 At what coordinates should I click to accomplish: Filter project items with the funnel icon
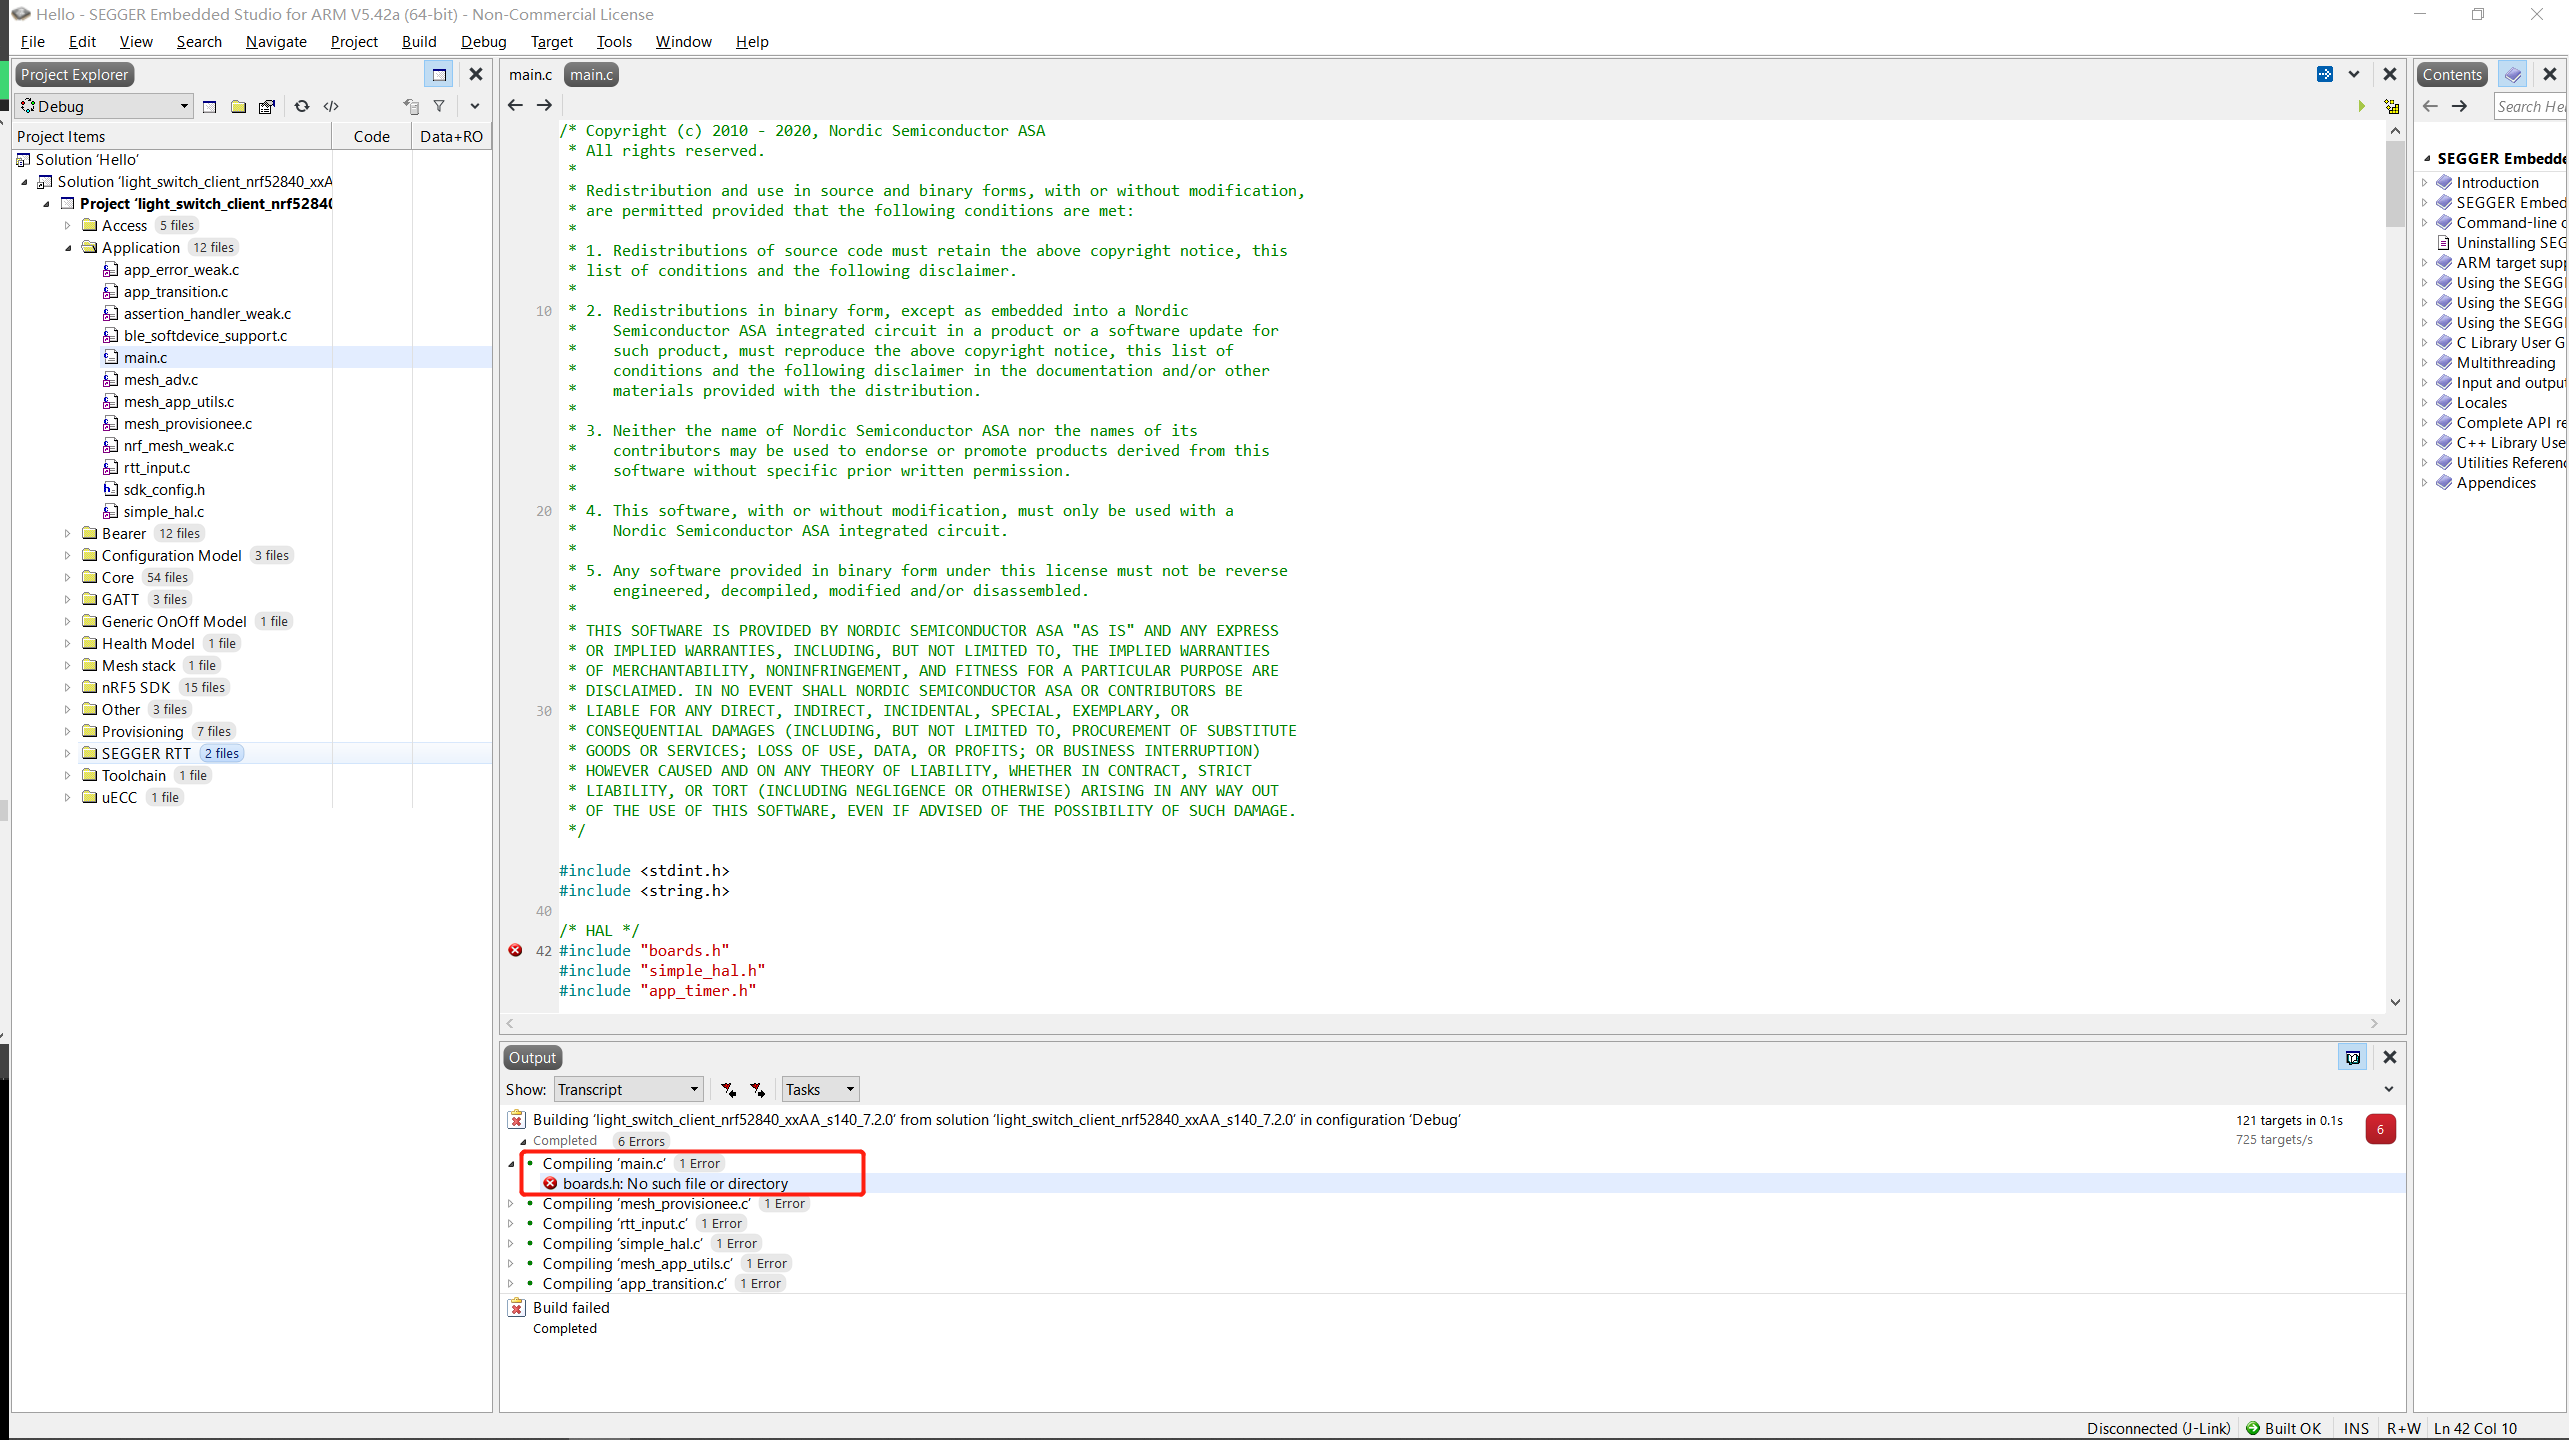click(439, 106)
